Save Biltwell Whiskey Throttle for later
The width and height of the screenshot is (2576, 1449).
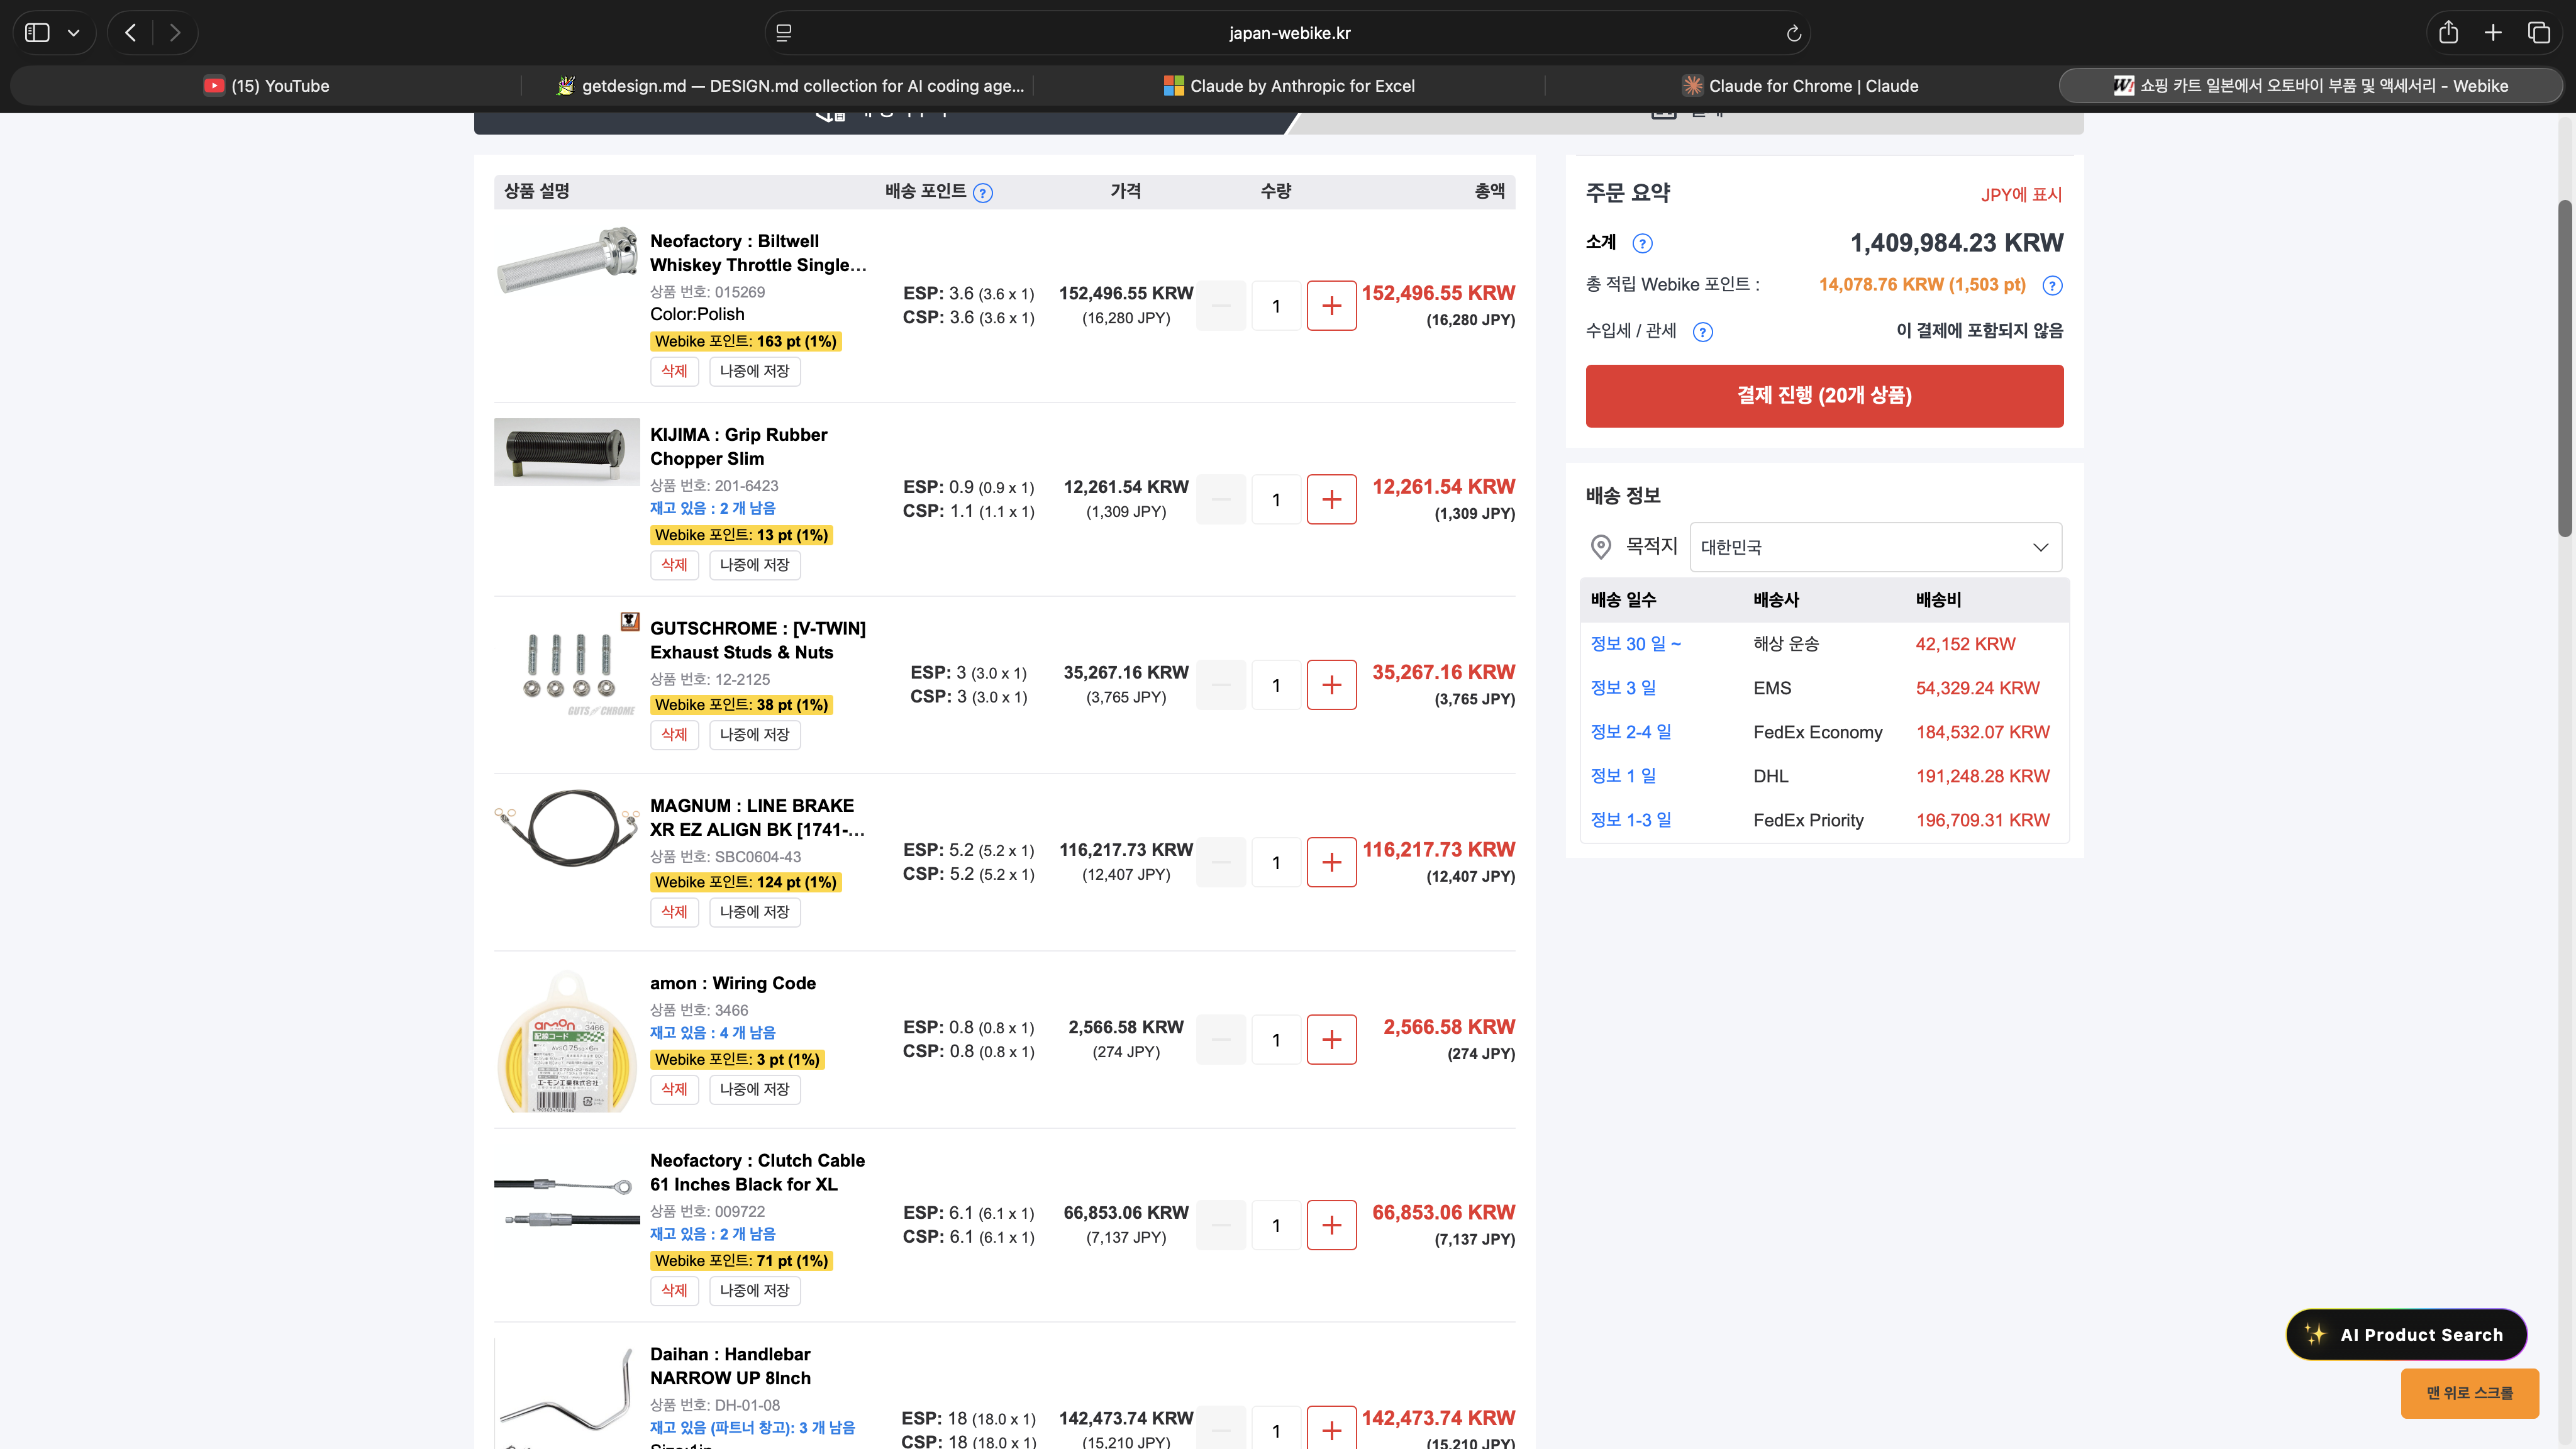coord(755,371)
